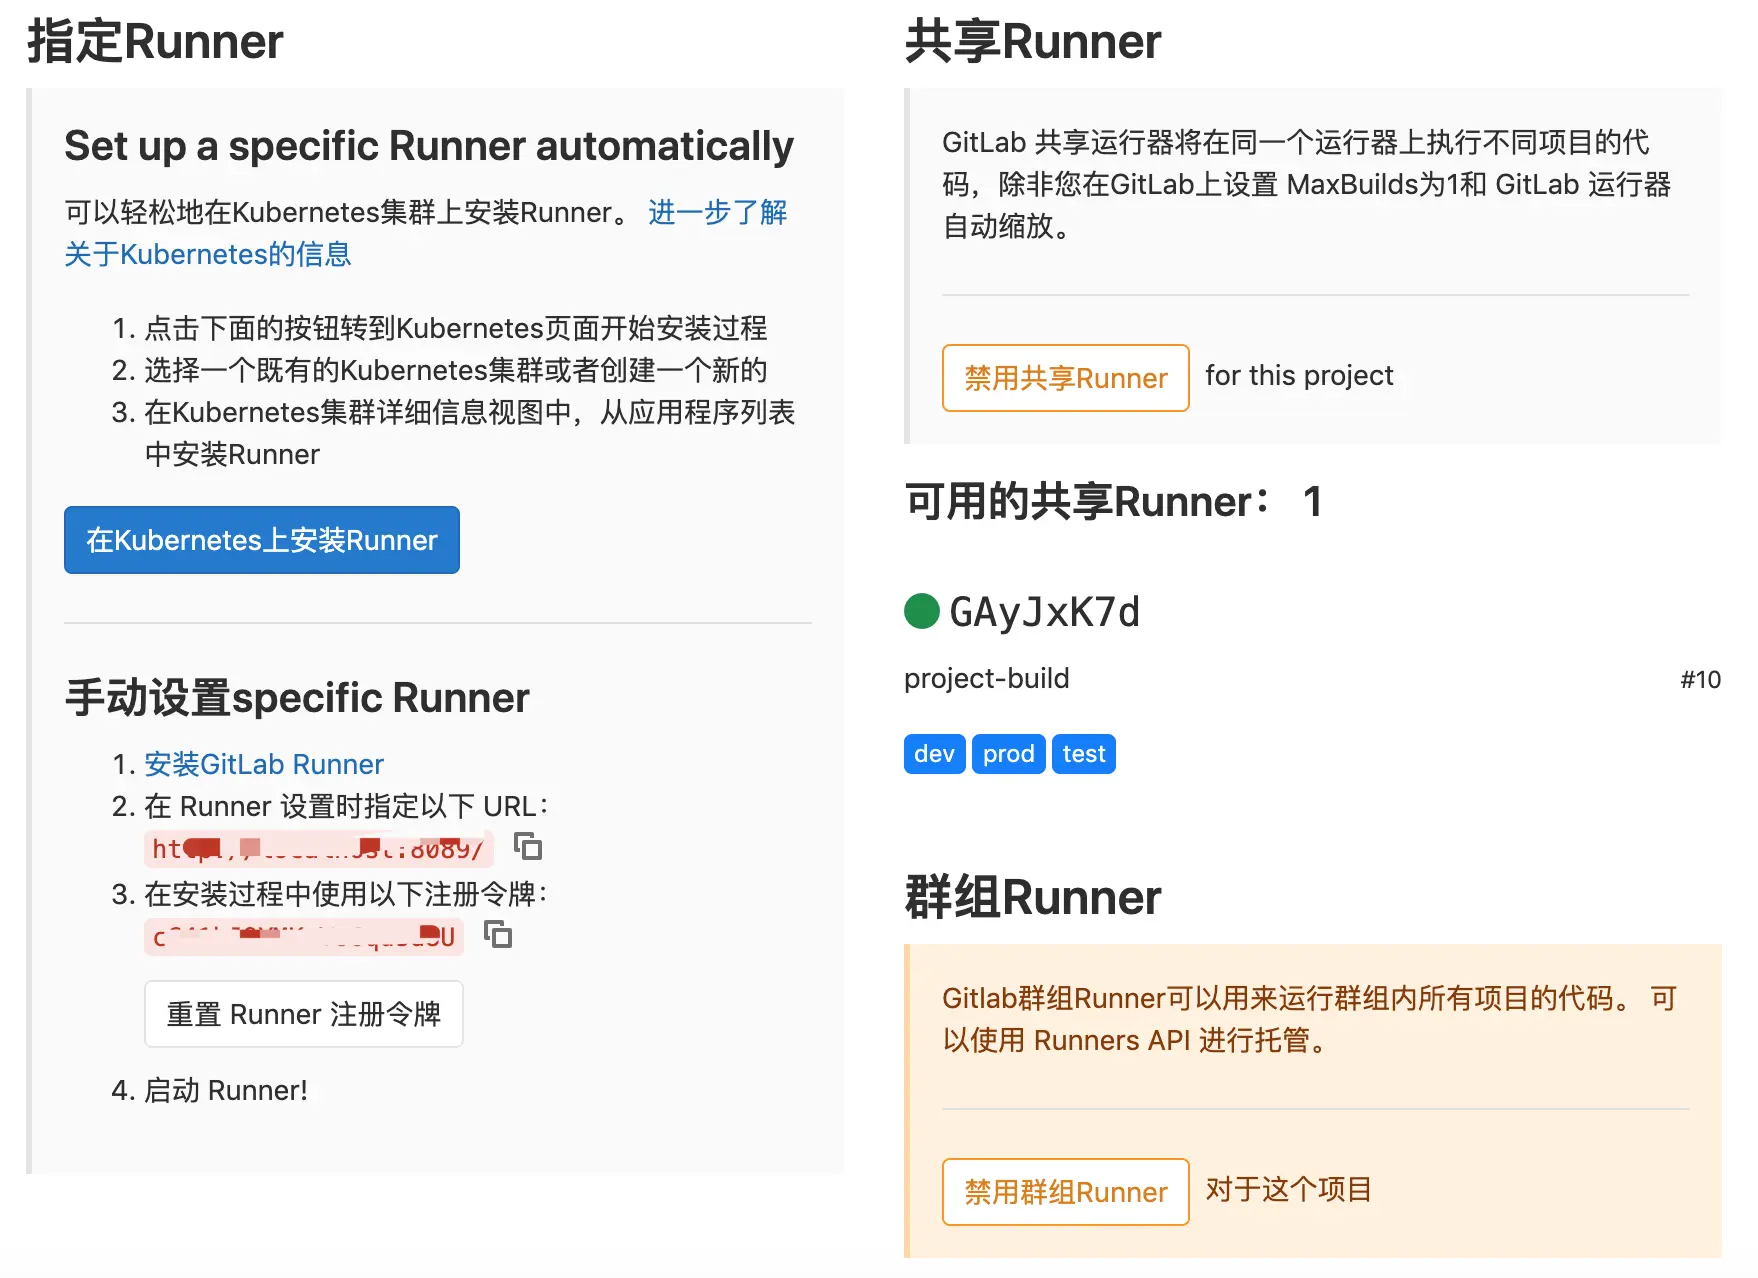Click the redacted Runner URL code field
The image size is (1758, 1278).
318,849
